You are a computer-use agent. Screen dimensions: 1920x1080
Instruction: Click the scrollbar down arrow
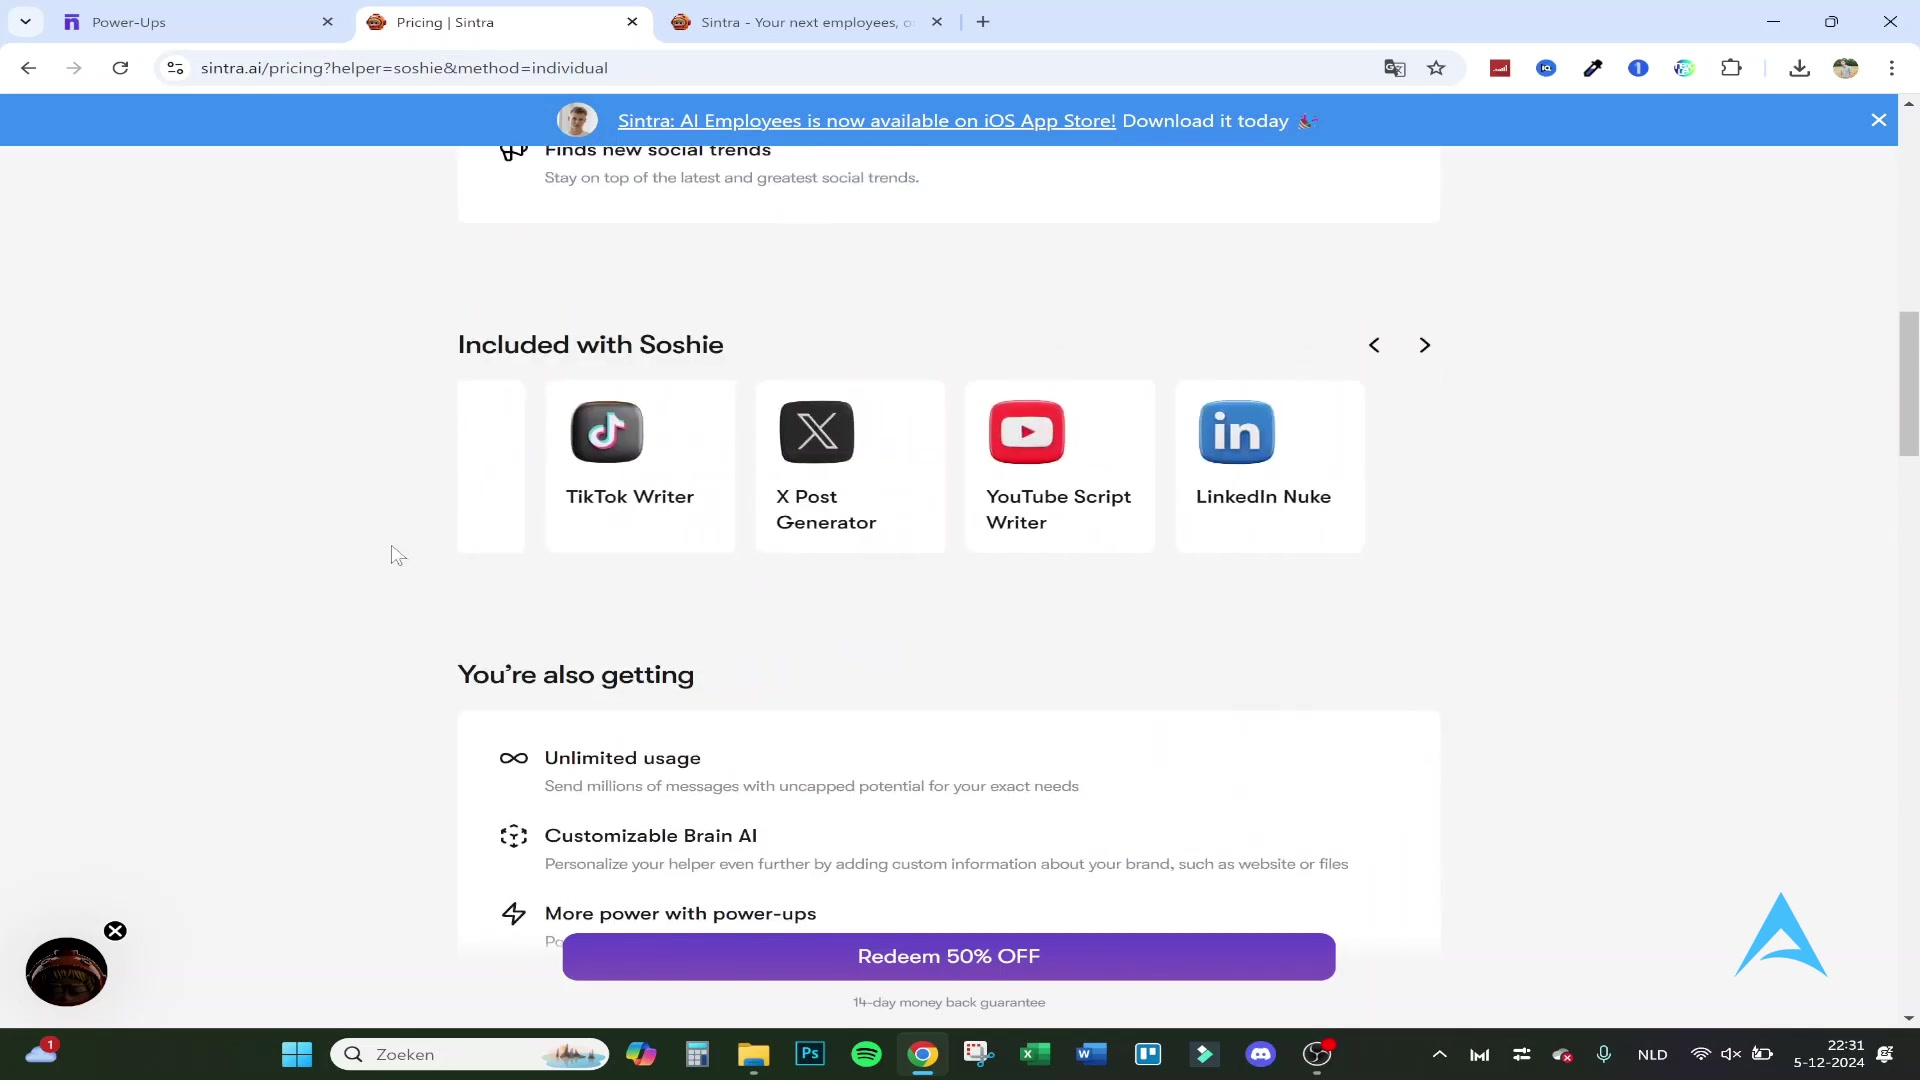(x=1909, y=1018)
